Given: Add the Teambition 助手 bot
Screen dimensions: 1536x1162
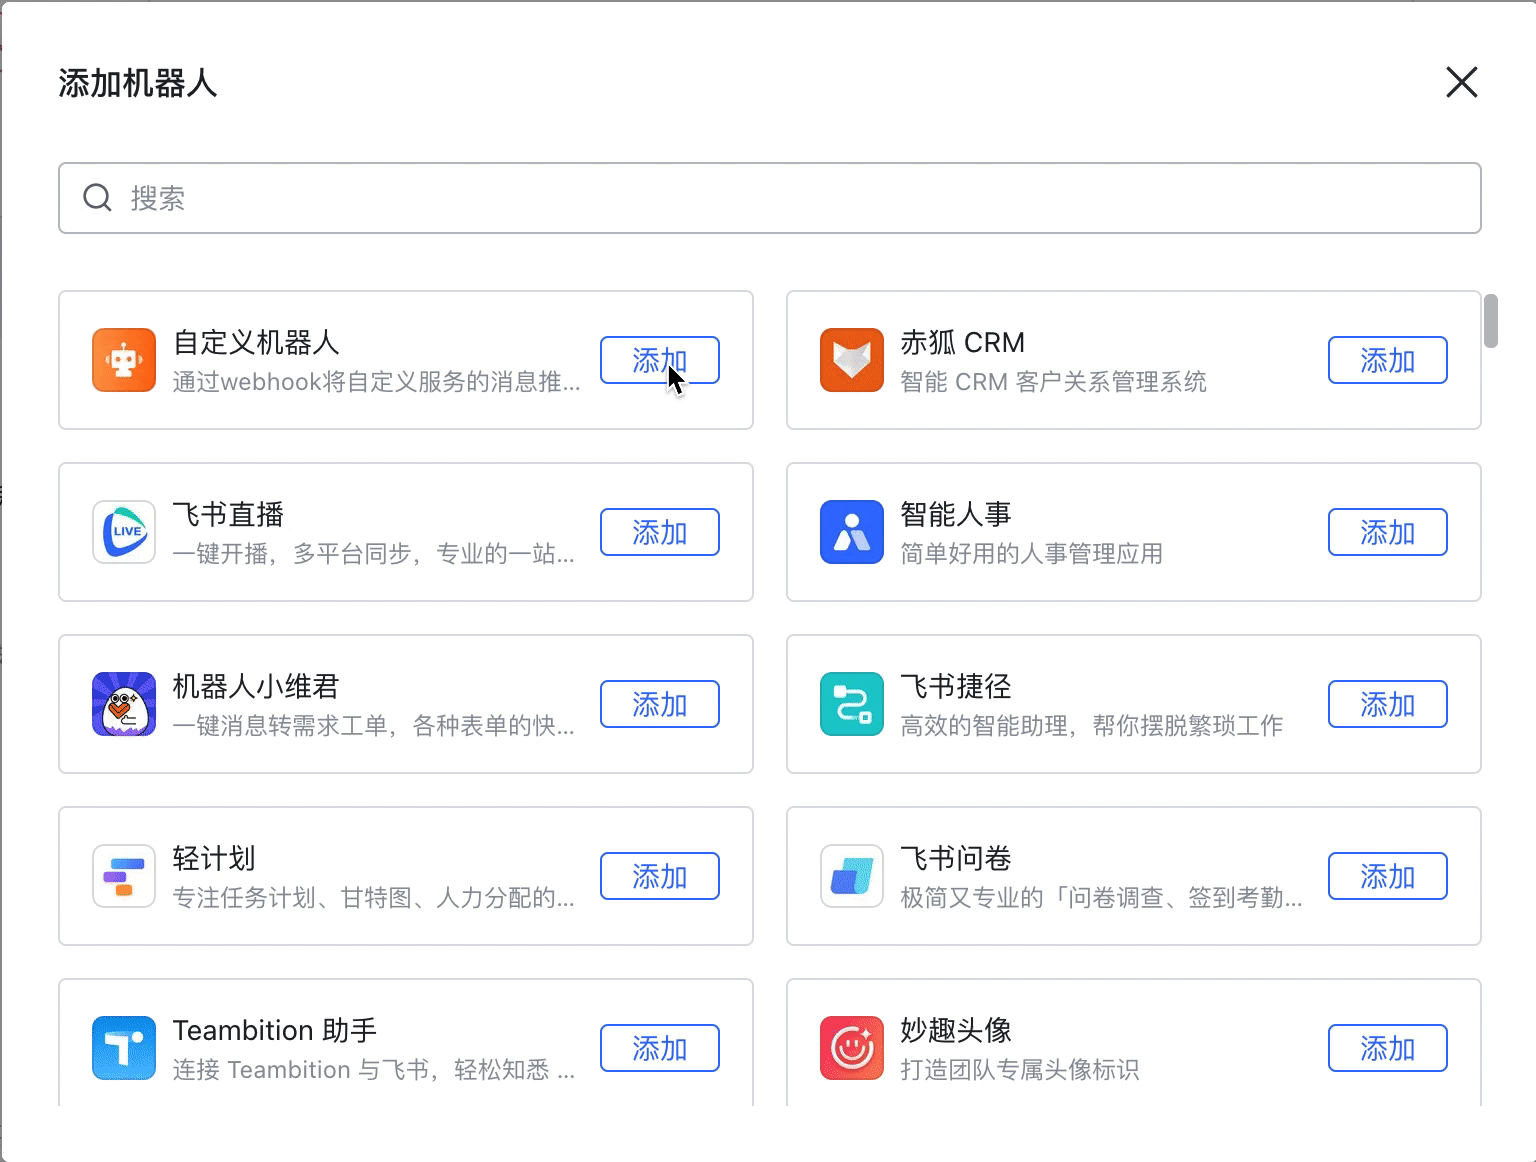Looking at the screenshot, I should click(x=659, y=1048).
